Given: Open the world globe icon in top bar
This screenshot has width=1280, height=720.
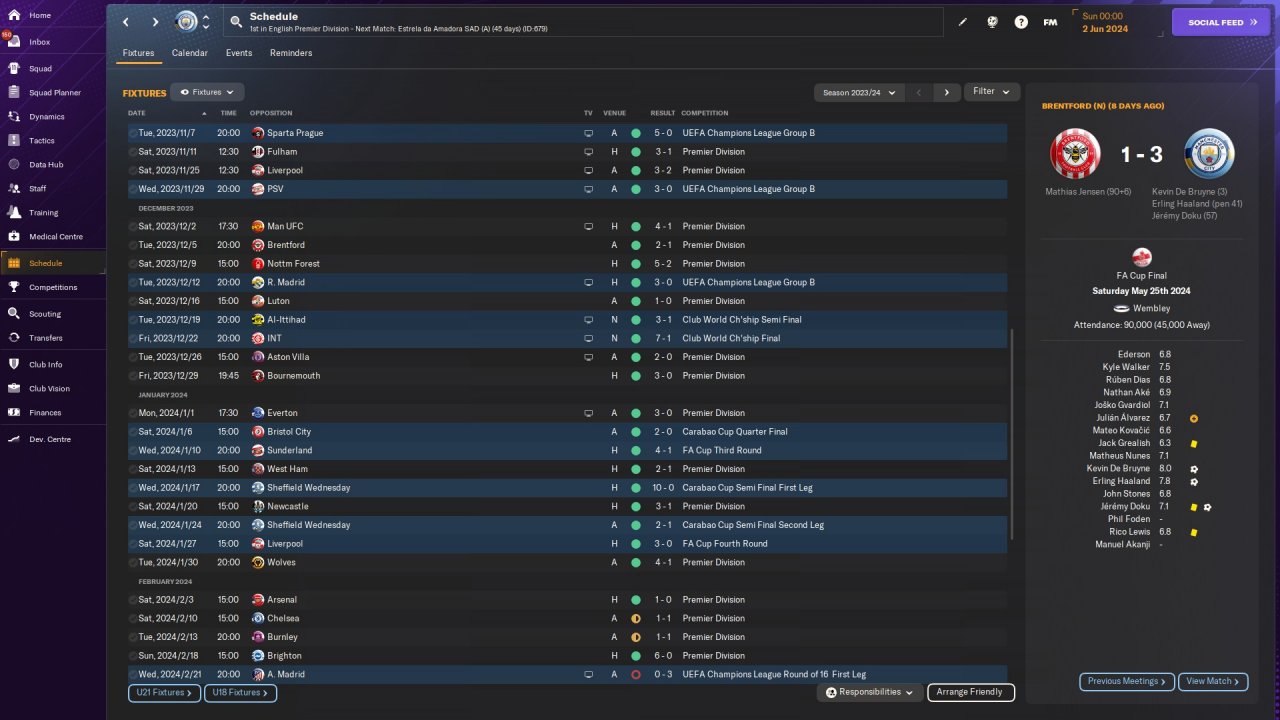Looking at the screenshot, I should [x=992, y=22].
